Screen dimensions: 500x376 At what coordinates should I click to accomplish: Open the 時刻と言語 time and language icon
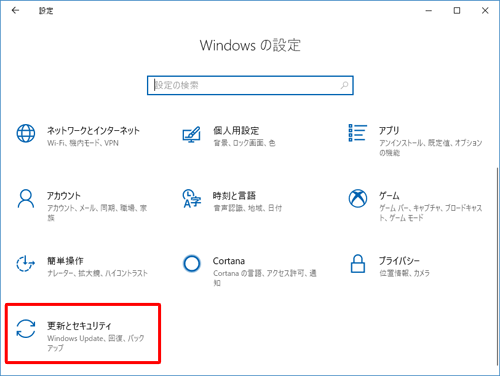click(x=192, y=199)
